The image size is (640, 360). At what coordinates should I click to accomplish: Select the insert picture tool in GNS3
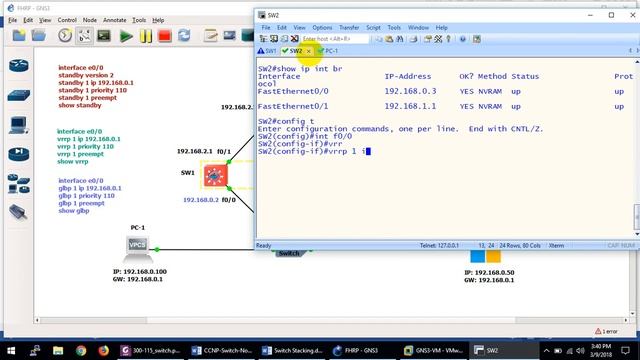229,36
